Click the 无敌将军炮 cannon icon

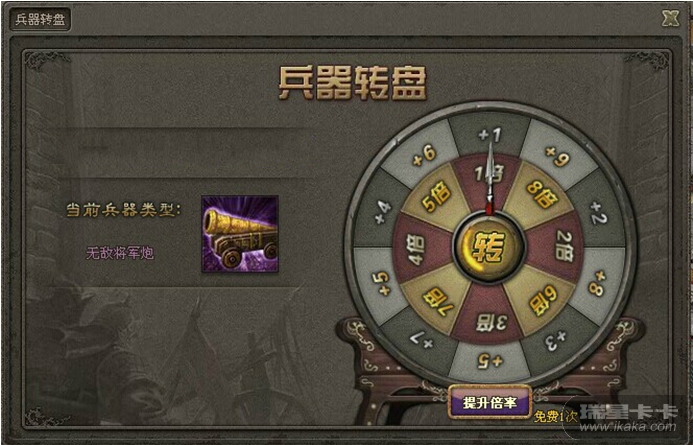point(240,234)
